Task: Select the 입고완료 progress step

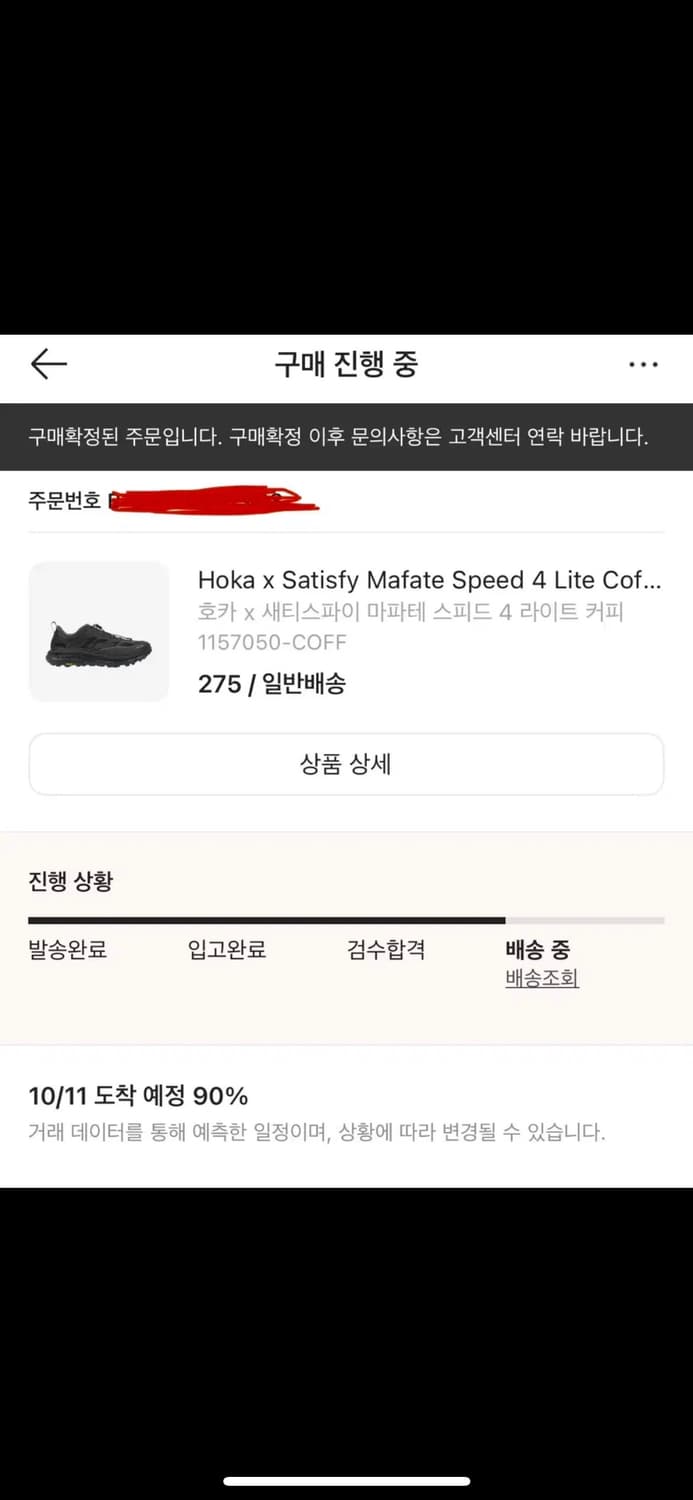Action: pyautogui.click(x=227, y=950)
